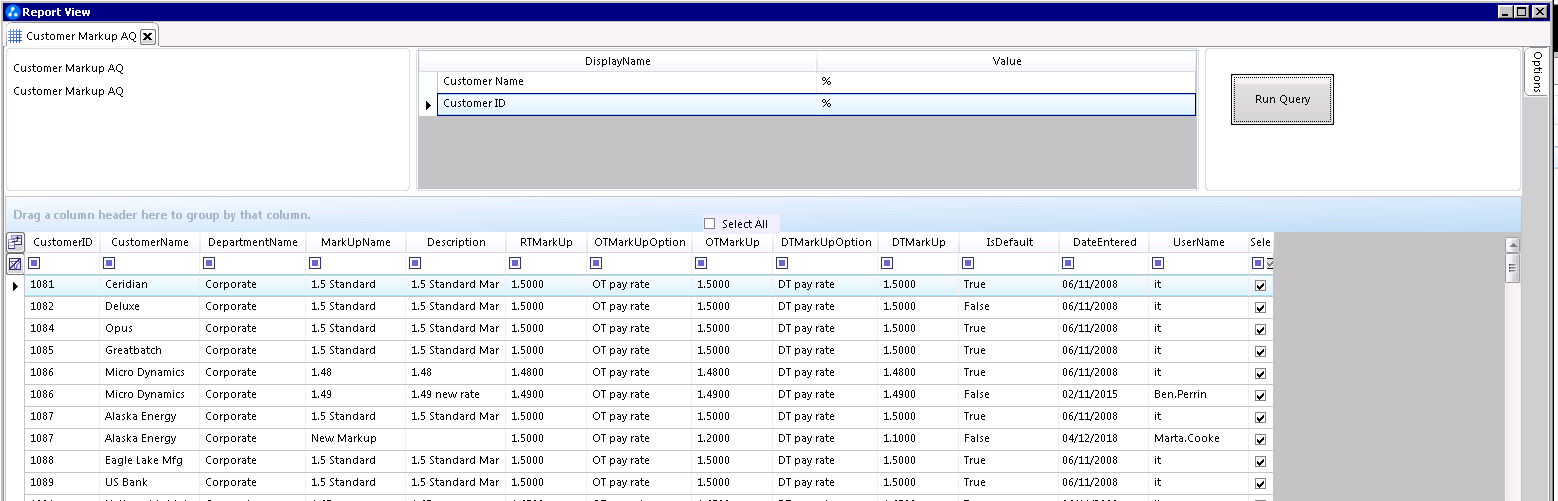This screenshot has height=501, width=1558.
Task: Uncheck the Select box for US Bank row
Action: (1260, 483)
